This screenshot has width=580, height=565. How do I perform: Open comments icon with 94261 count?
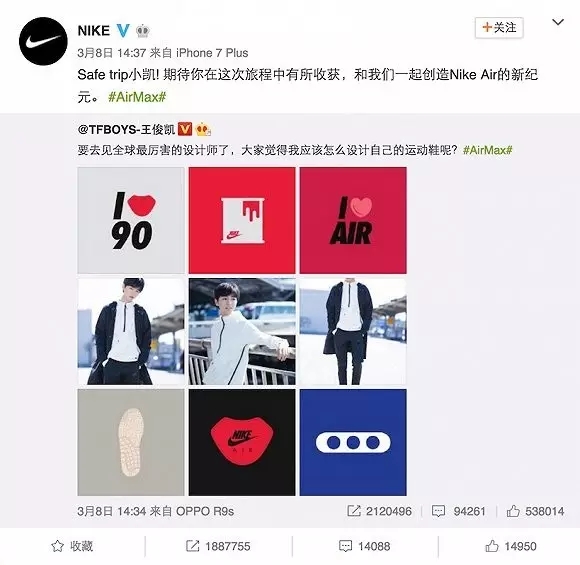click(438, 511)
